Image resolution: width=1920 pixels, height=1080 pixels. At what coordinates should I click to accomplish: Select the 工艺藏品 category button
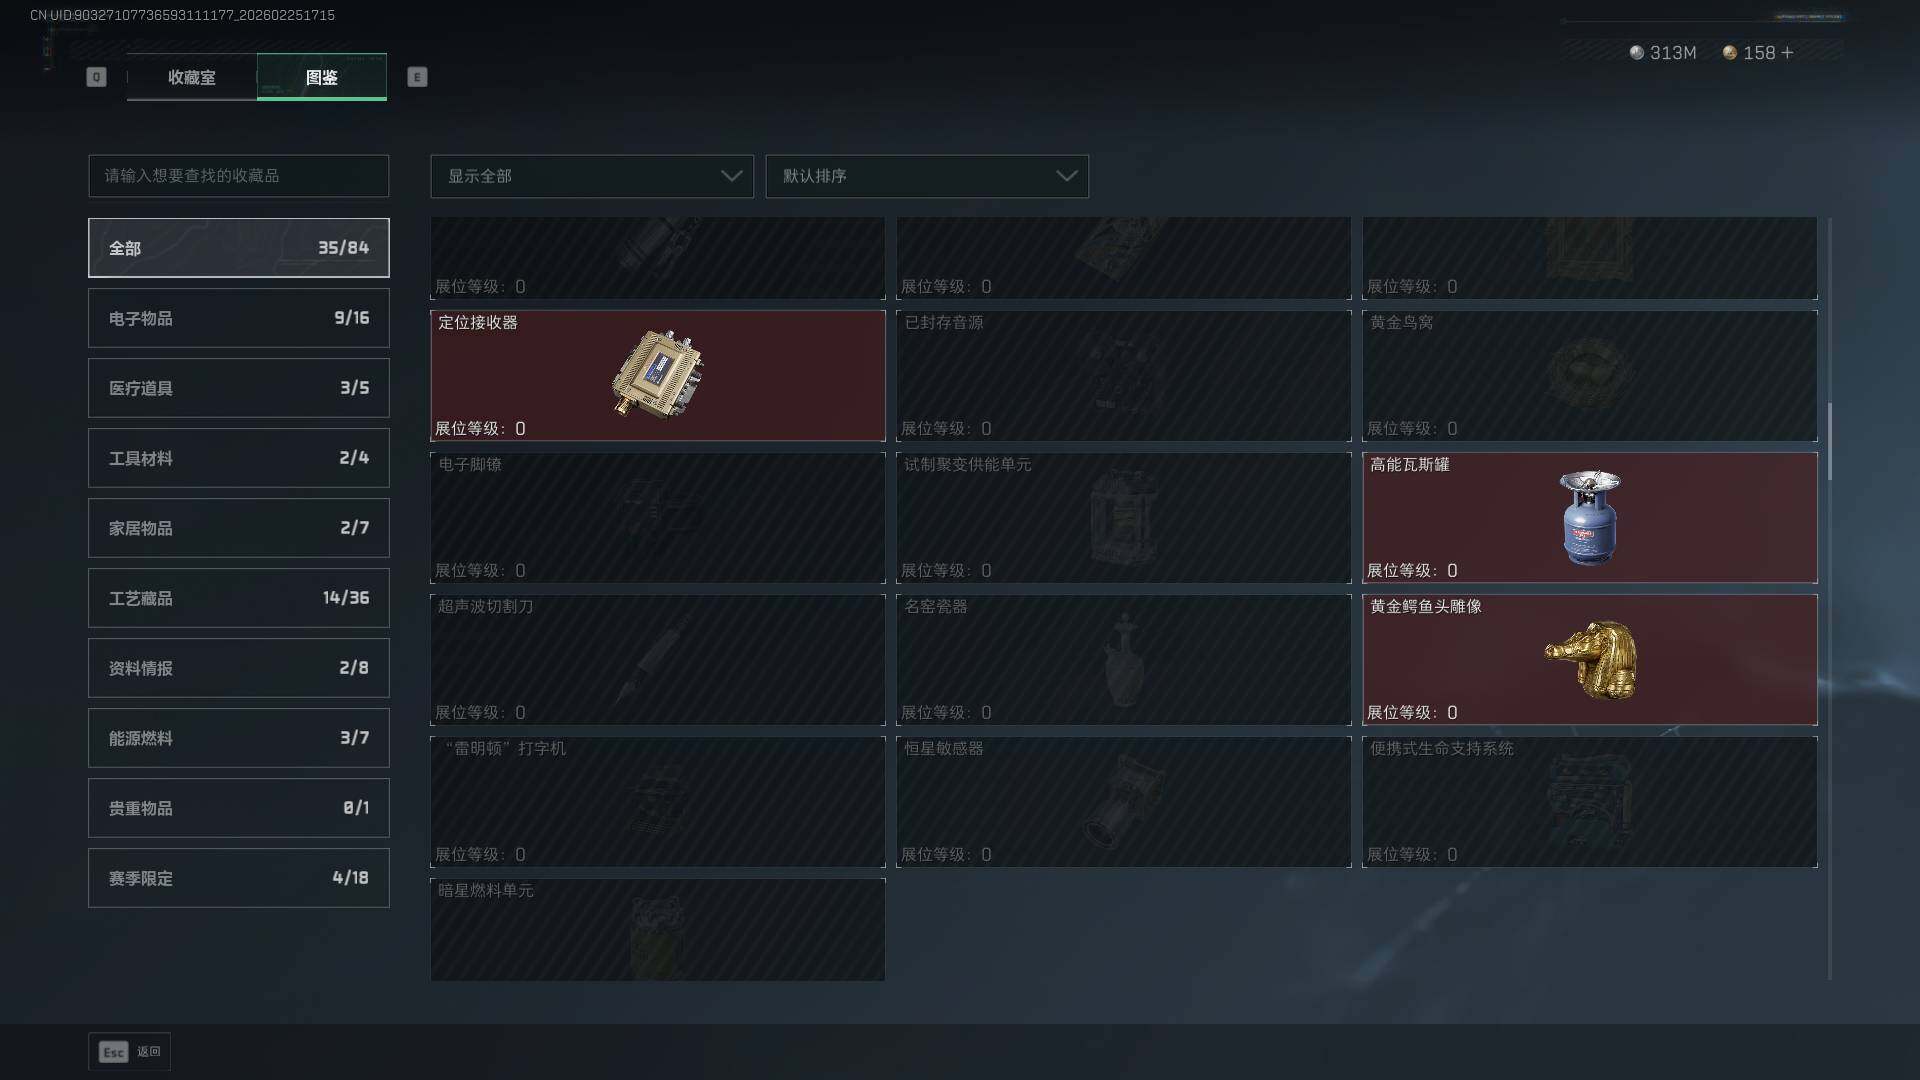(239, 598)
